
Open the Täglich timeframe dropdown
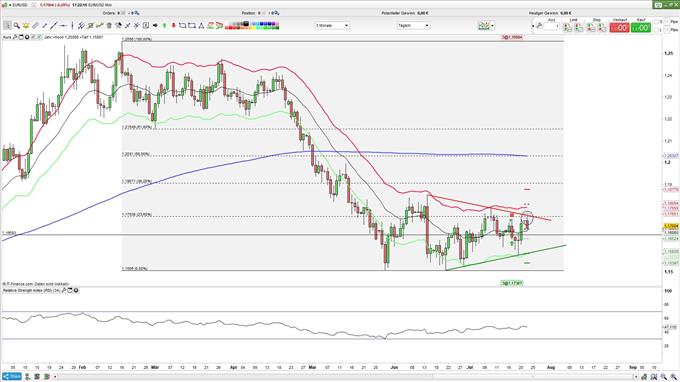pyautogui.click(x=413, y=26)
